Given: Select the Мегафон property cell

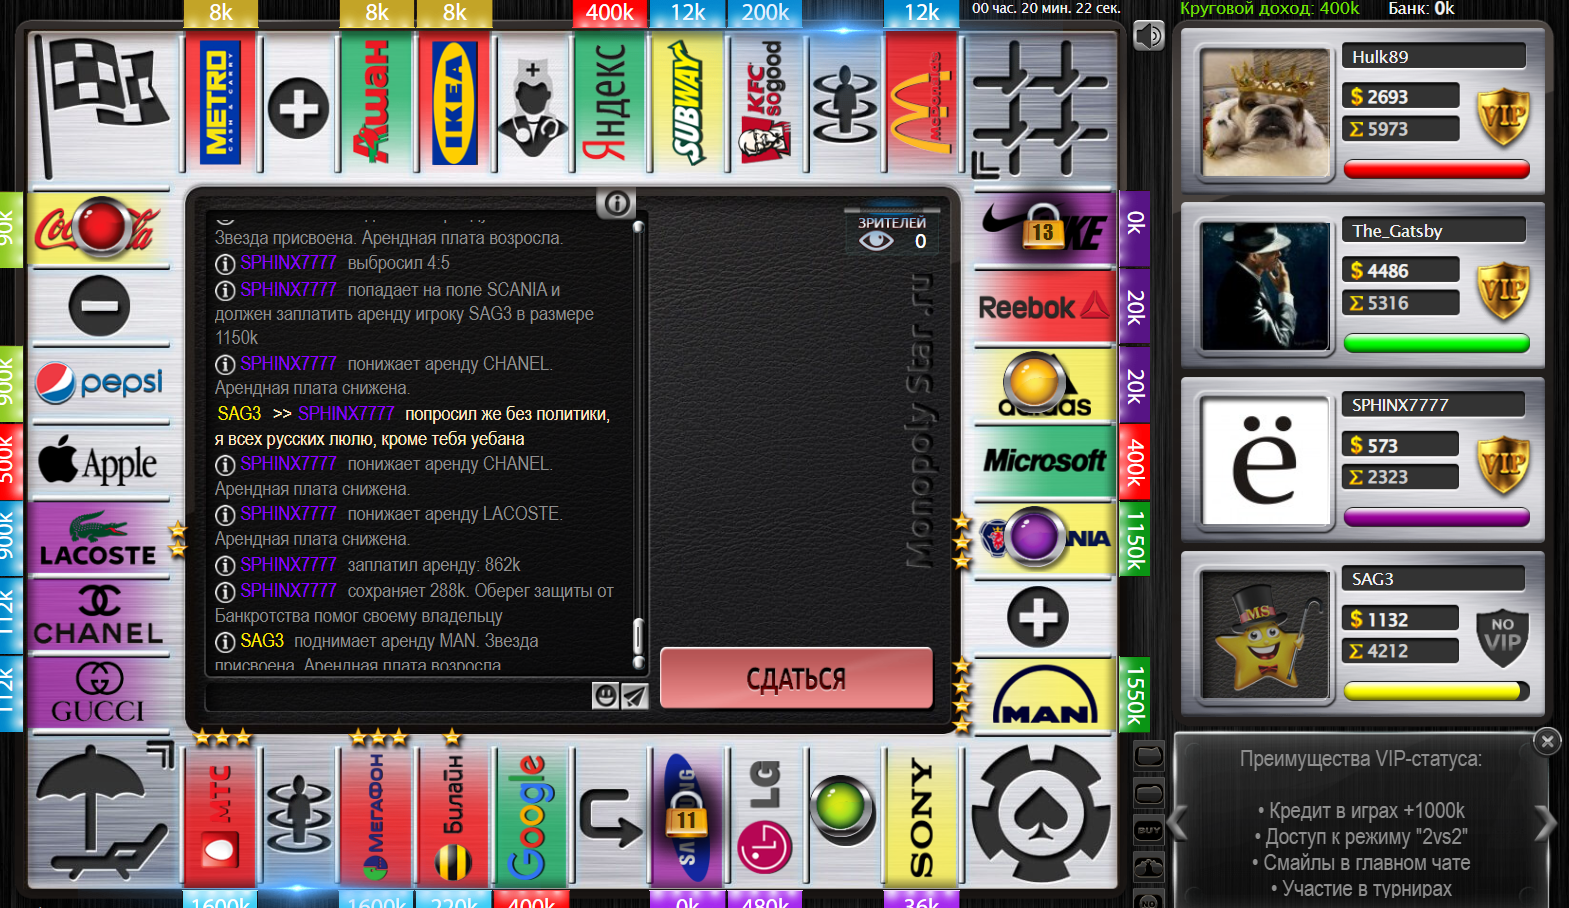Looking at the screenshot, I should click(377, 815).
